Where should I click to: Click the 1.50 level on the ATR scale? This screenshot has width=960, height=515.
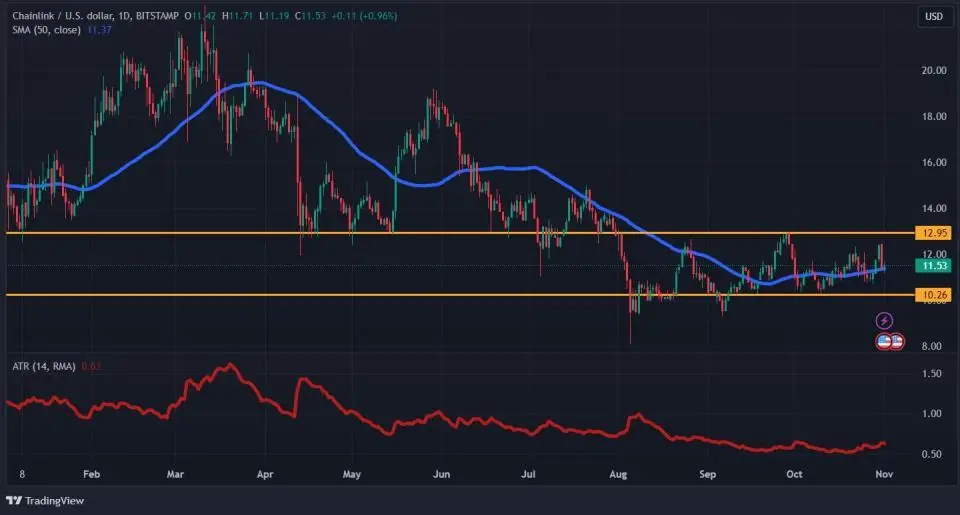[x=931, y=373]
